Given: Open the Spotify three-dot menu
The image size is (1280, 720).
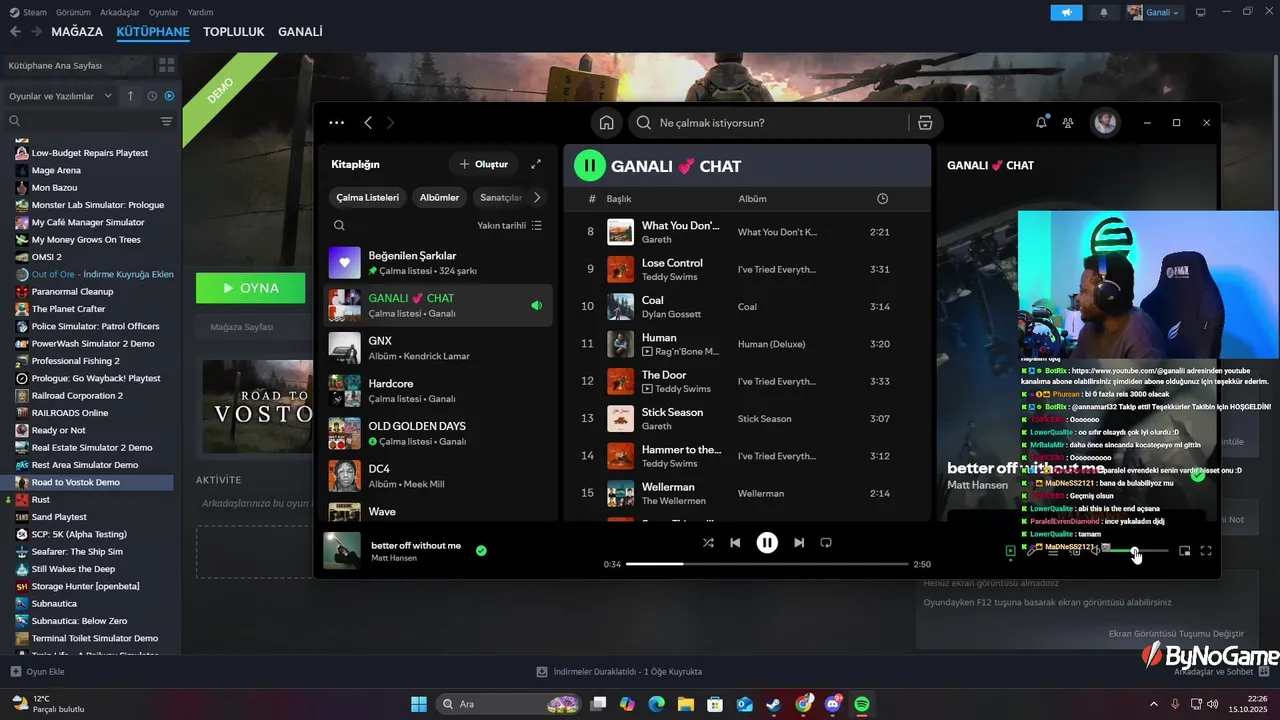Looking at the screenshot, I should point(336,123).
